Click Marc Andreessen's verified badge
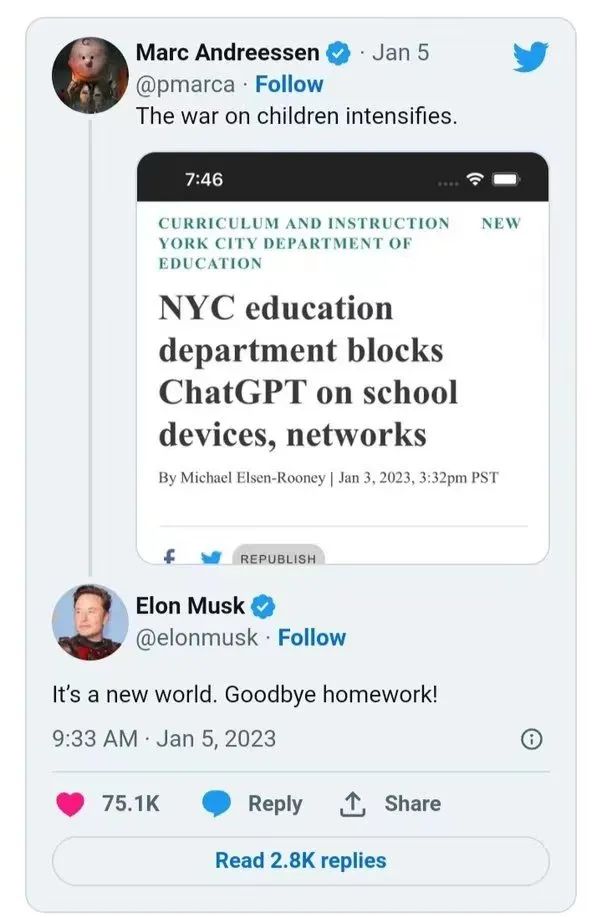The height and width of the screenshot is (917, 602). 340,53
